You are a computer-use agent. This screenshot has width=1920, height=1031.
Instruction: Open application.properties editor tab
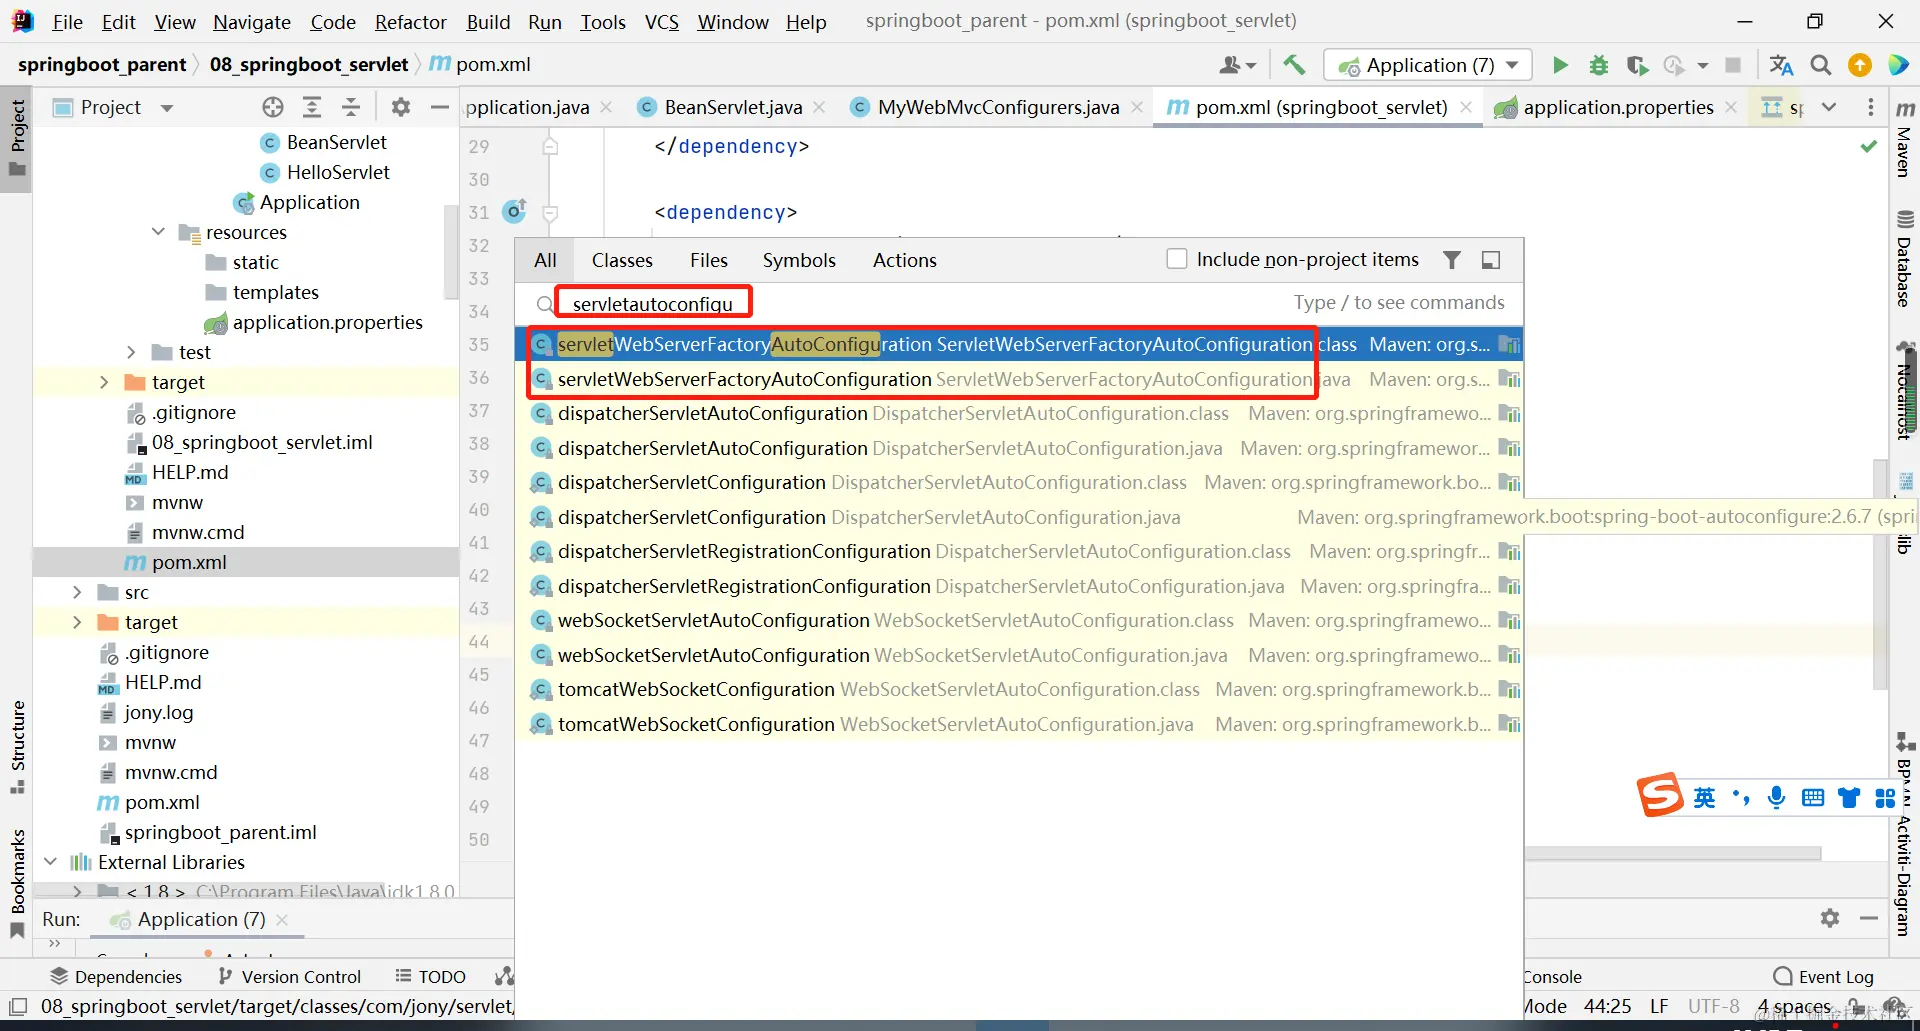coord(1618,107)
